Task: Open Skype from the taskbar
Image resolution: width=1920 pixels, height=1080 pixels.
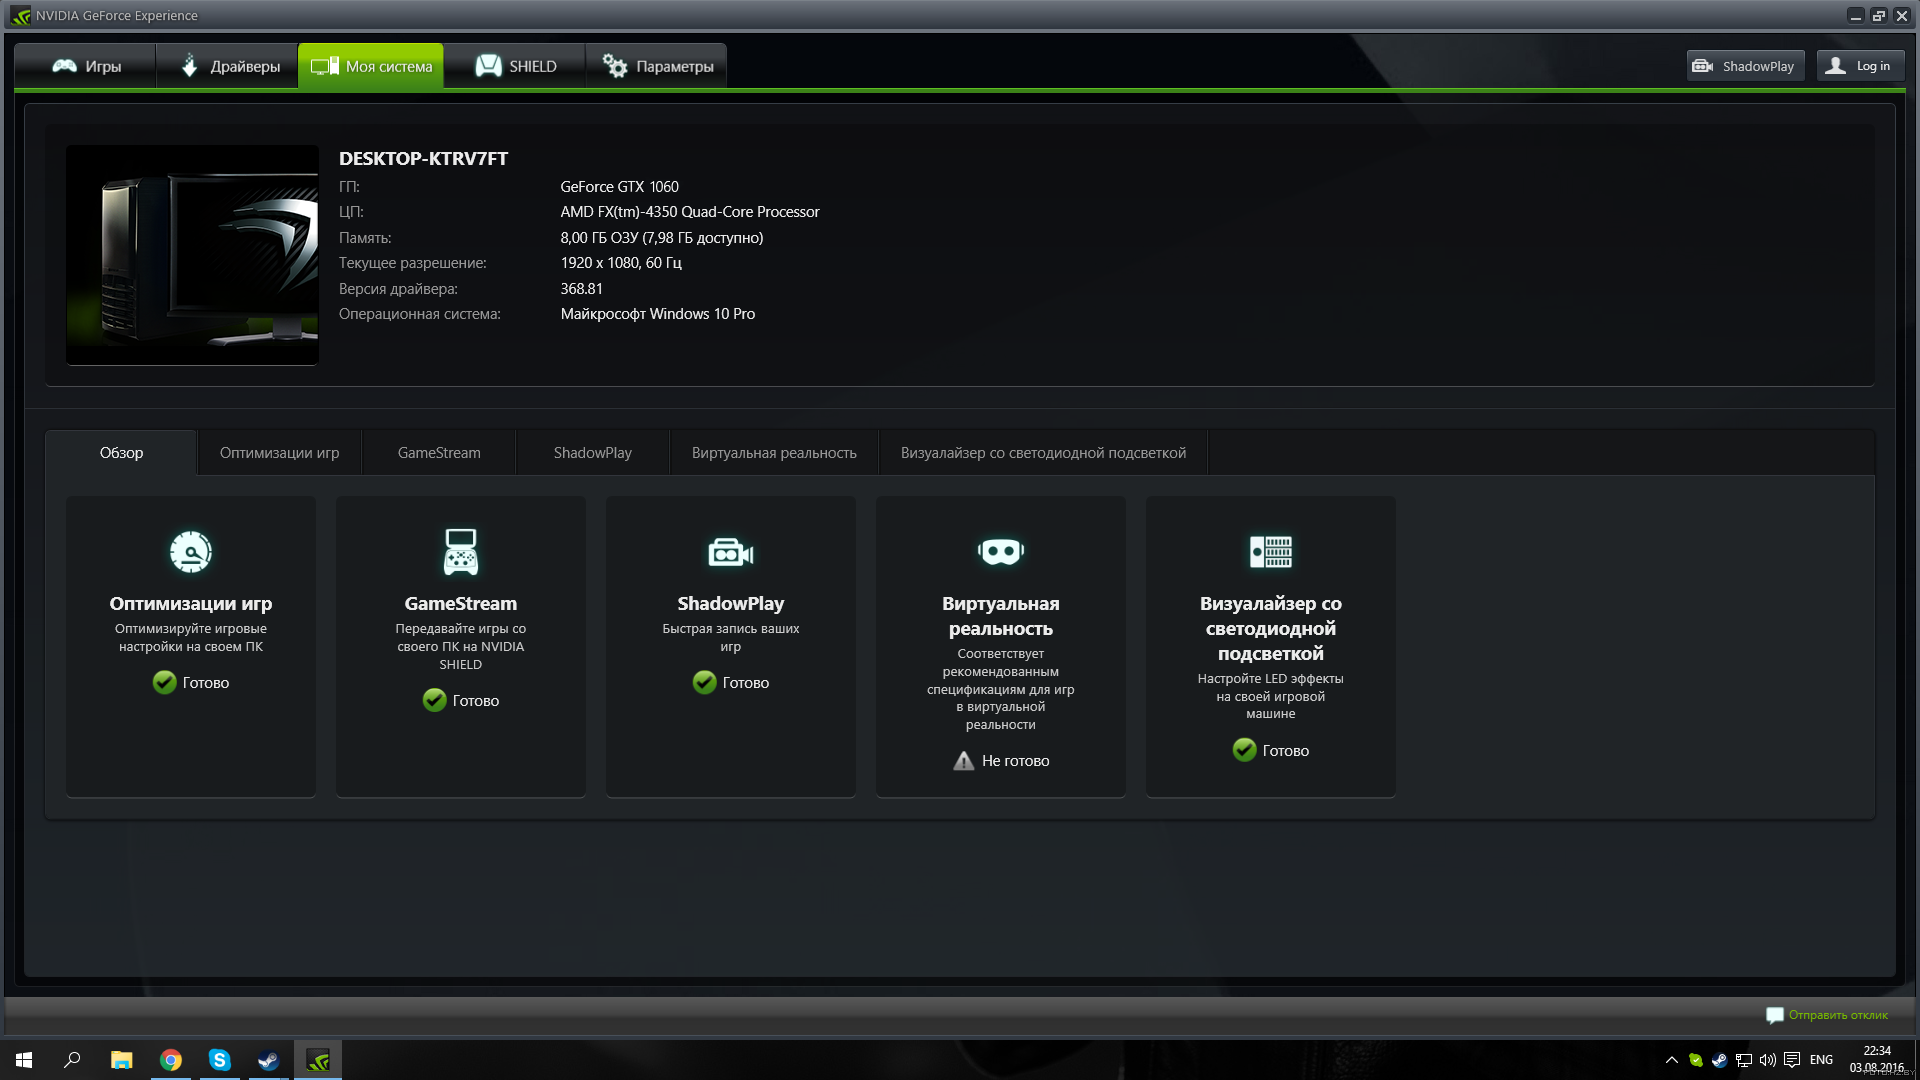Action: coord(219,1060)
